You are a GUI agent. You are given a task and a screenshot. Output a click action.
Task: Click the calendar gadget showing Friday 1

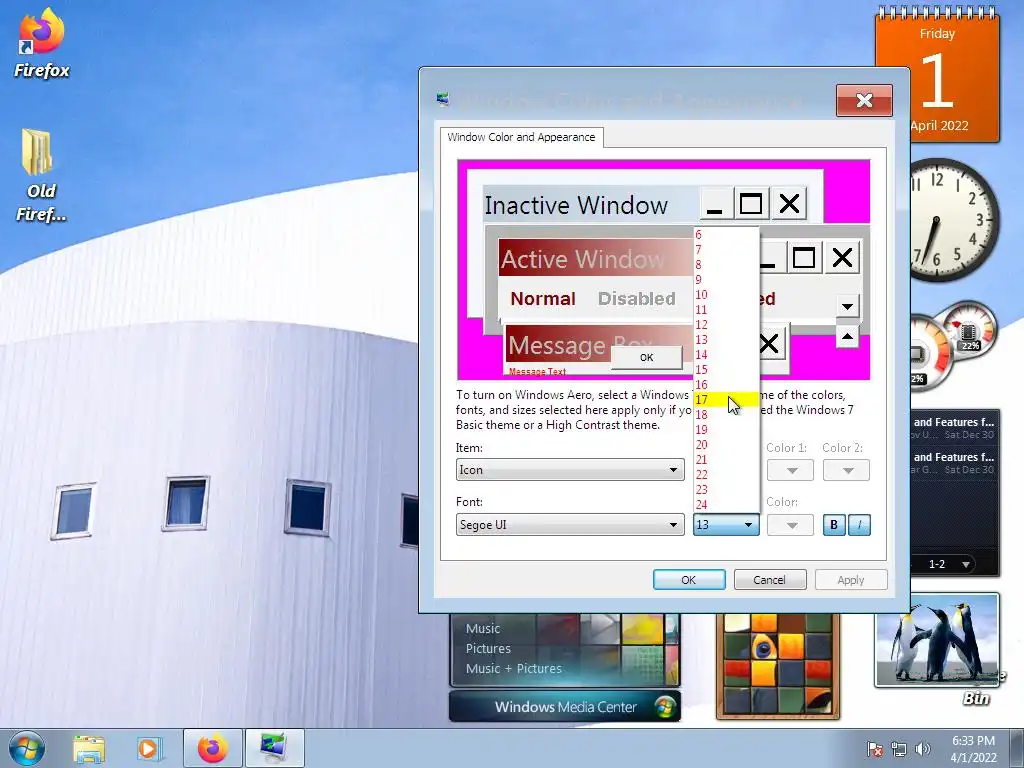point(937,73)
